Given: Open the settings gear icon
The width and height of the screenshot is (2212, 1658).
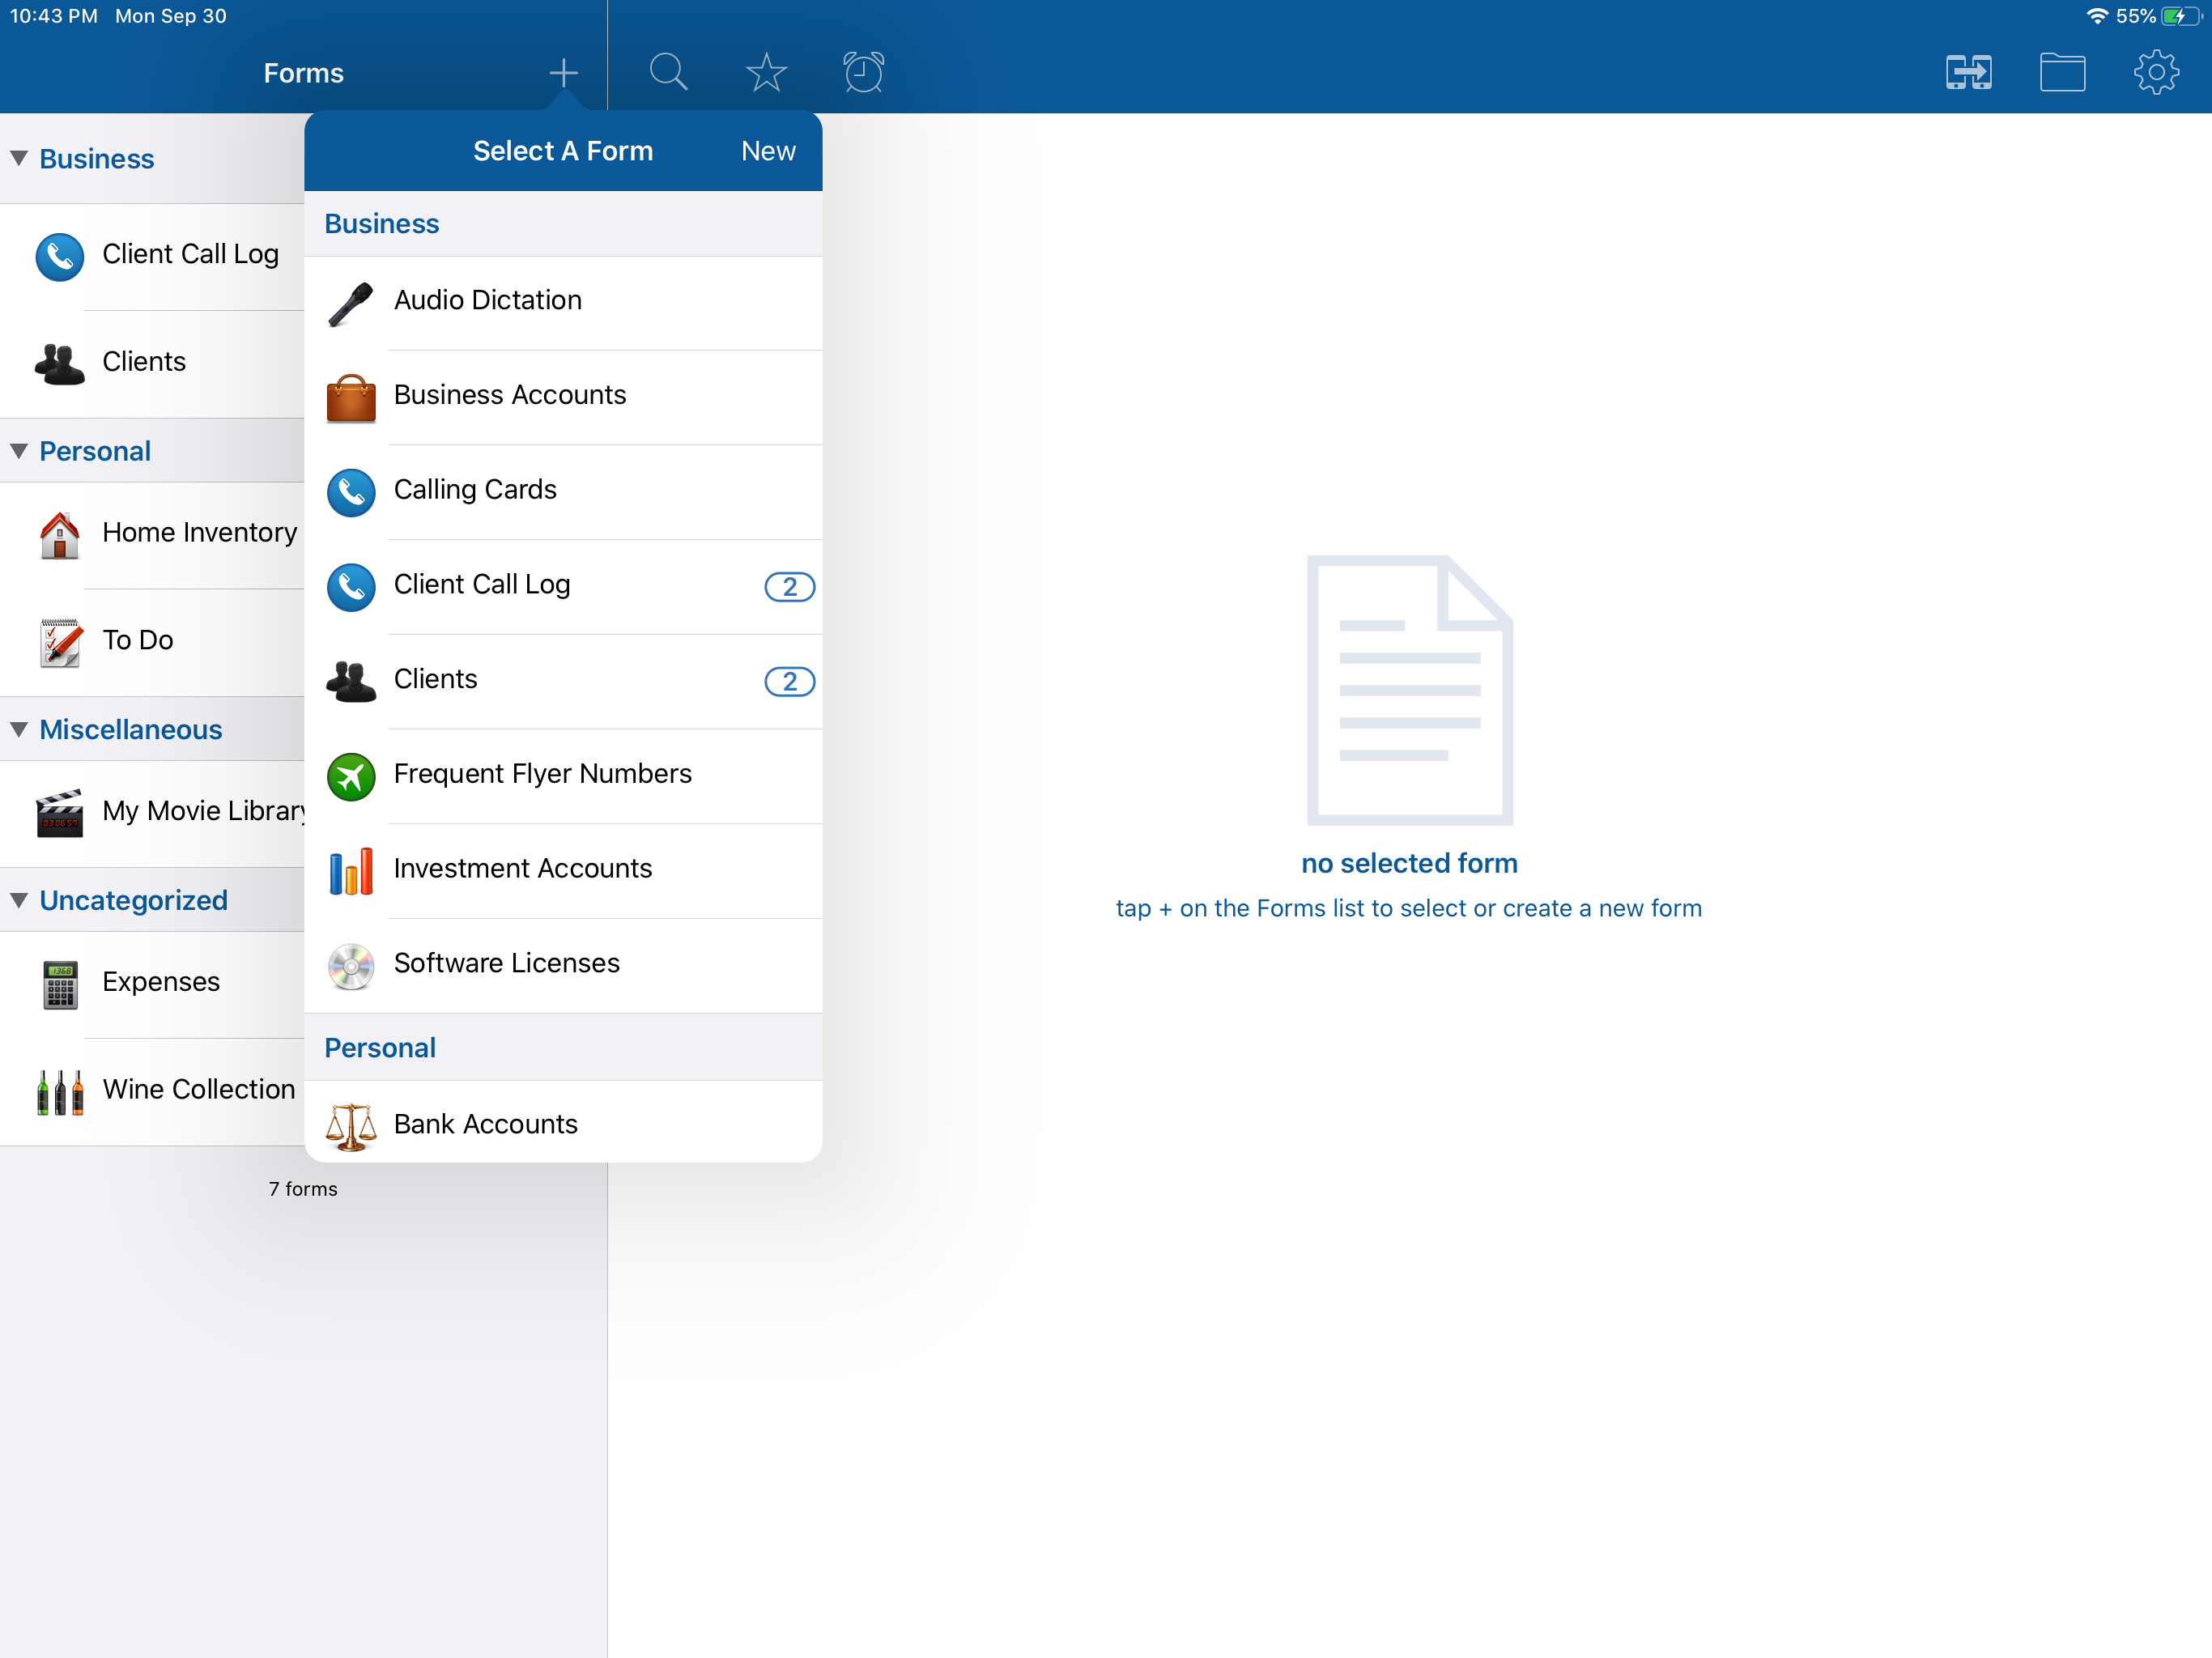Looking at the screenshot, I should pyautogui.click(x=2156, y=72).
